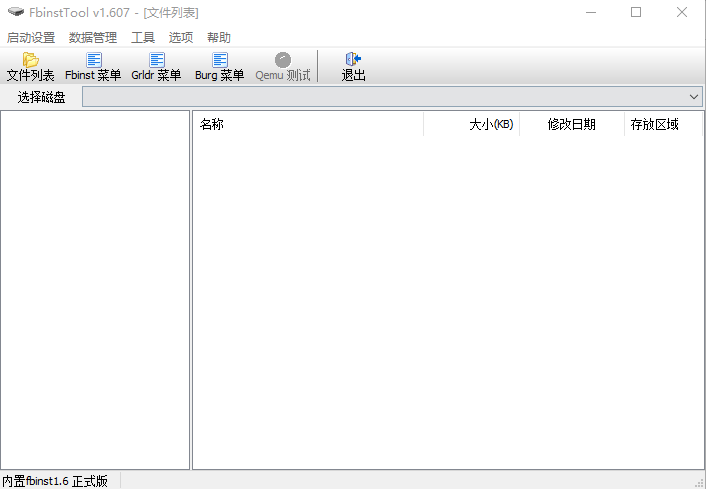
Task: Sort files by 名称 column
Action: [x=308, y=124]
